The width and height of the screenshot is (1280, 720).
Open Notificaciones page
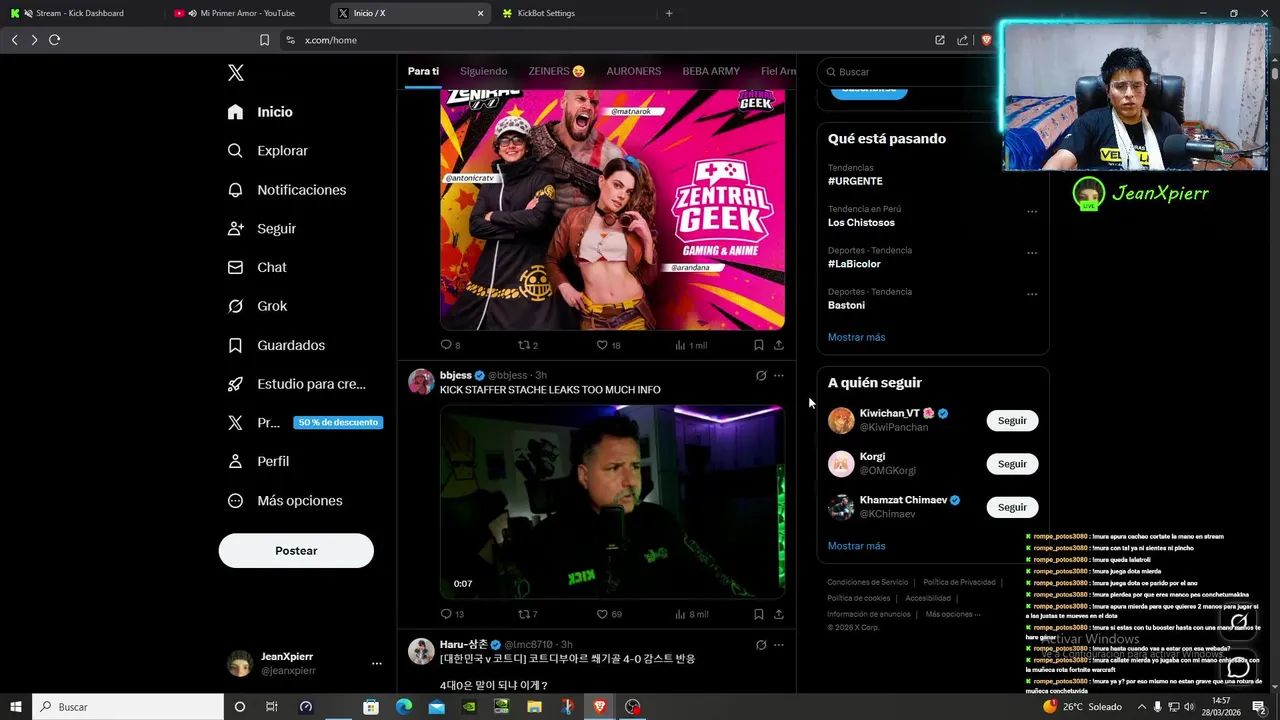coord(286,190)
